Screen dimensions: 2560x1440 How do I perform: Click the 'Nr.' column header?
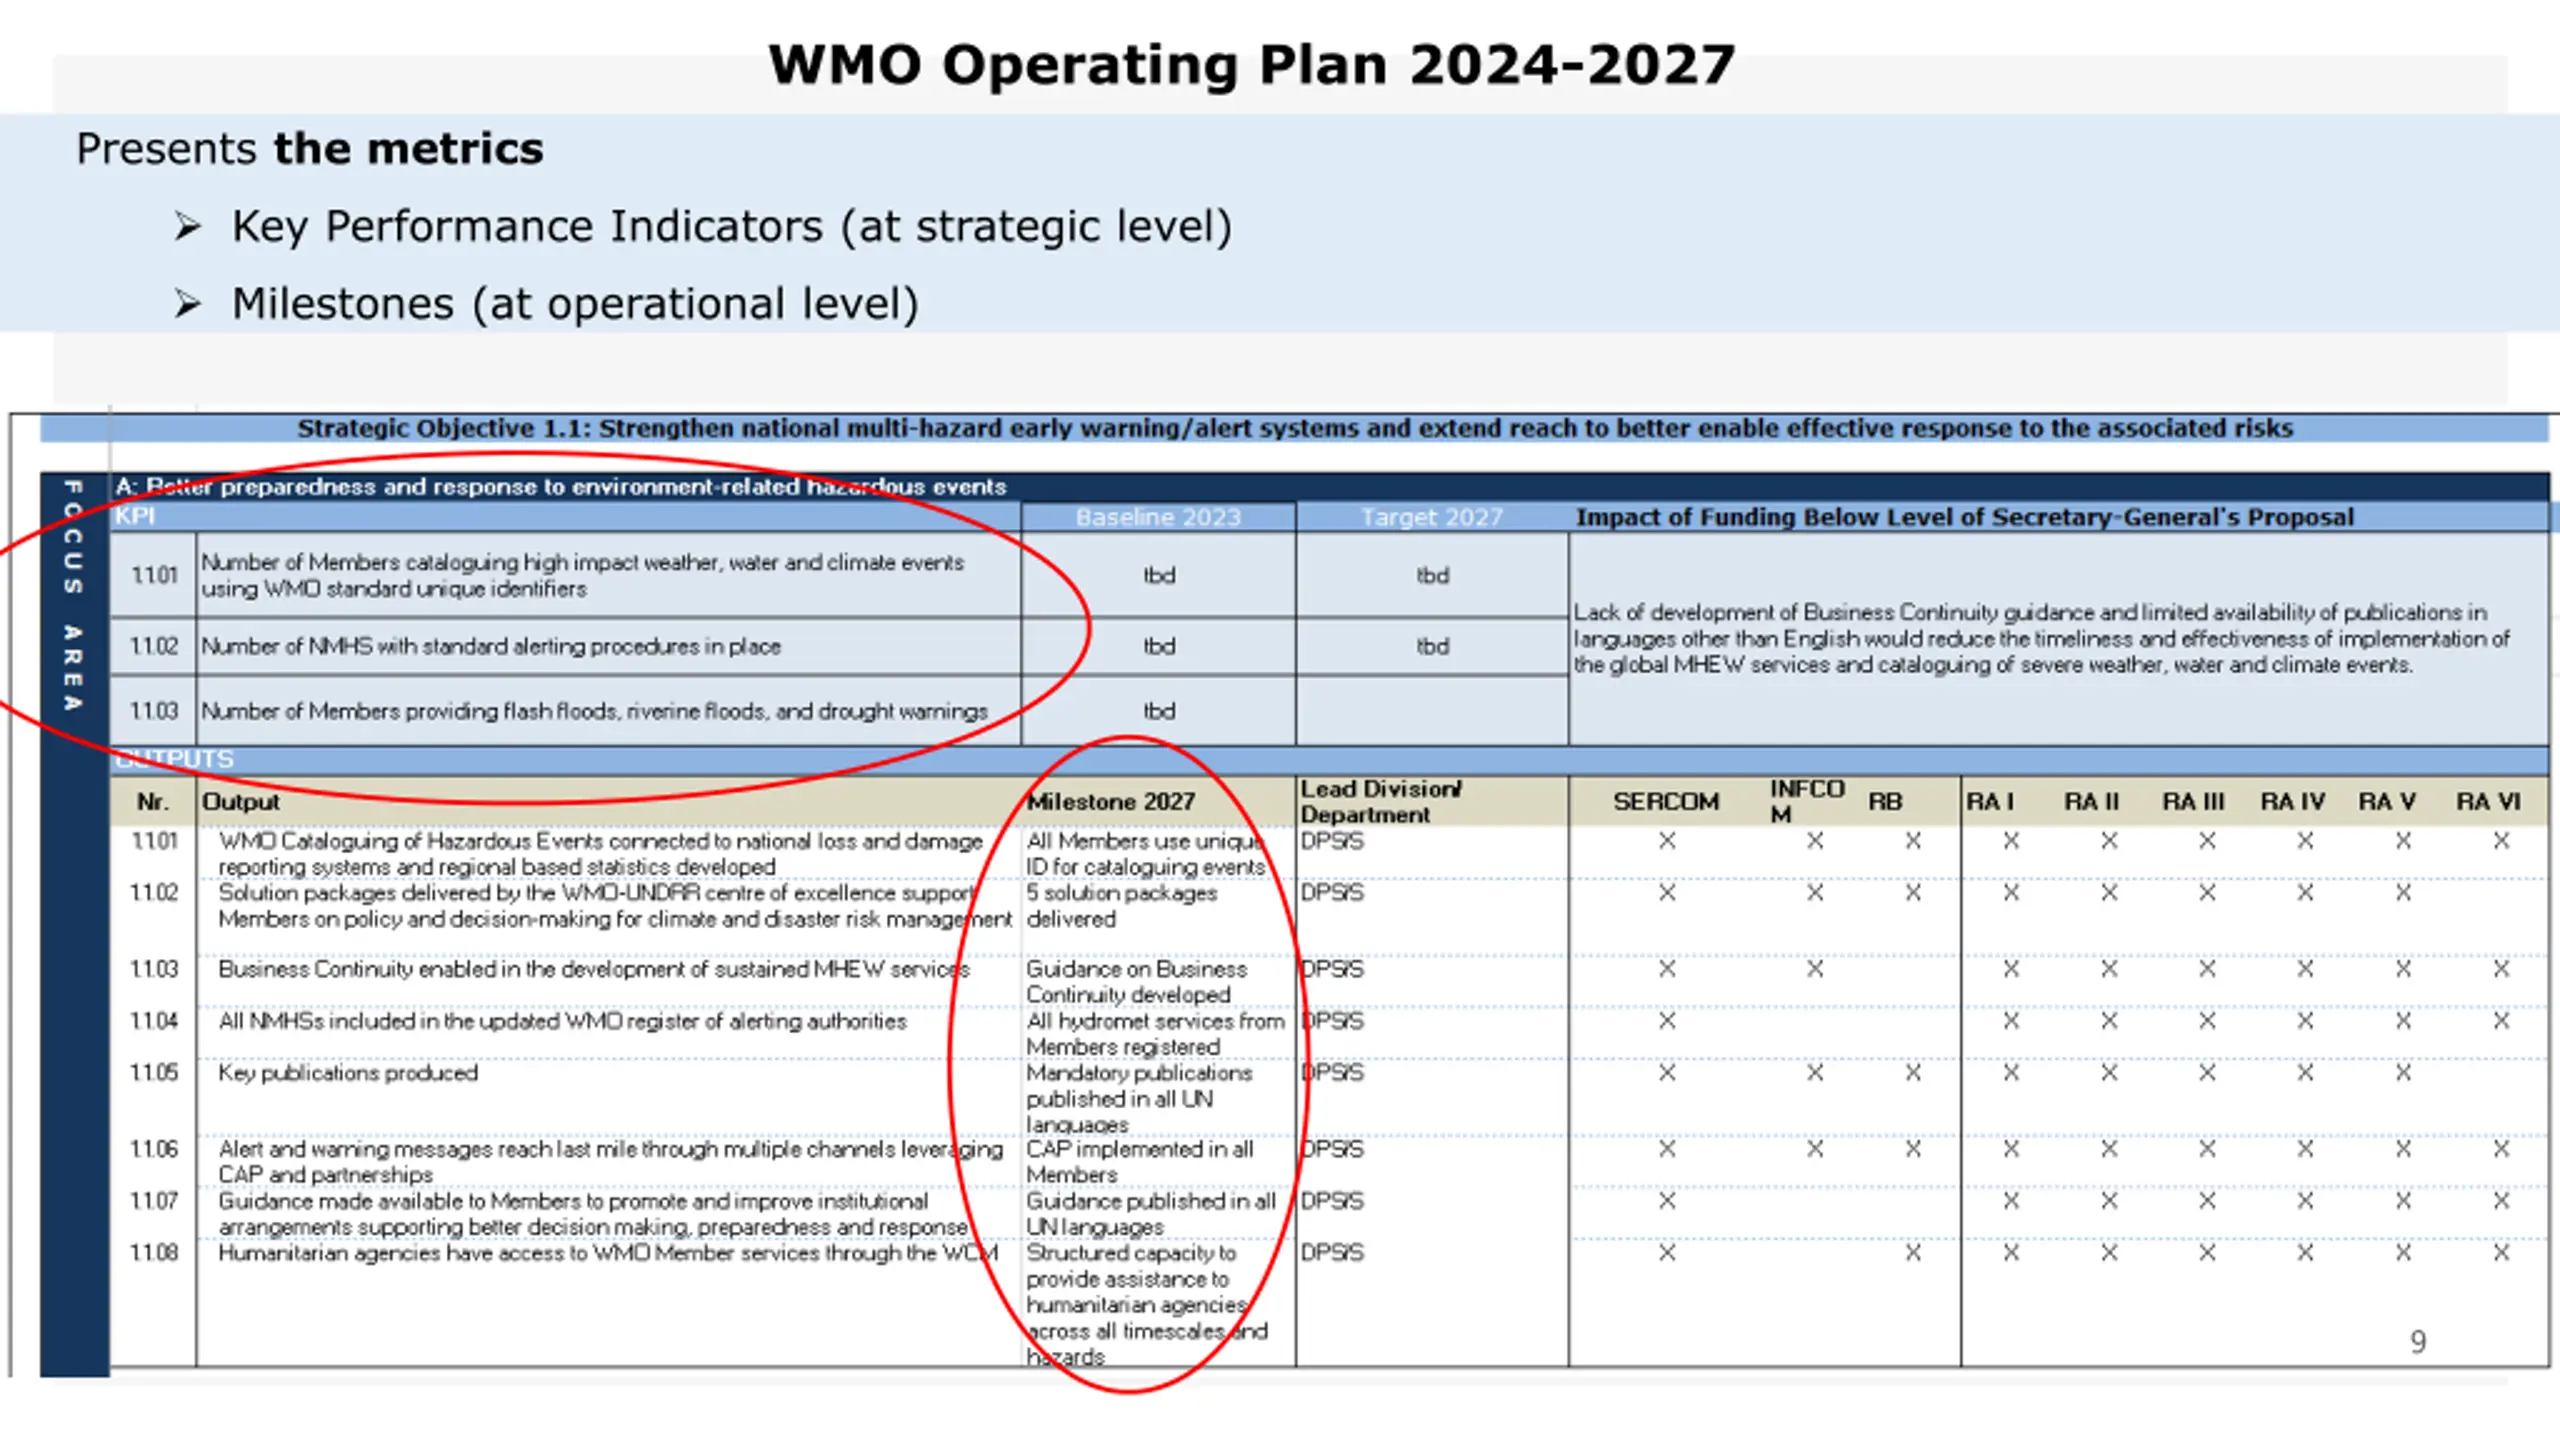click(x=153, y=802)
